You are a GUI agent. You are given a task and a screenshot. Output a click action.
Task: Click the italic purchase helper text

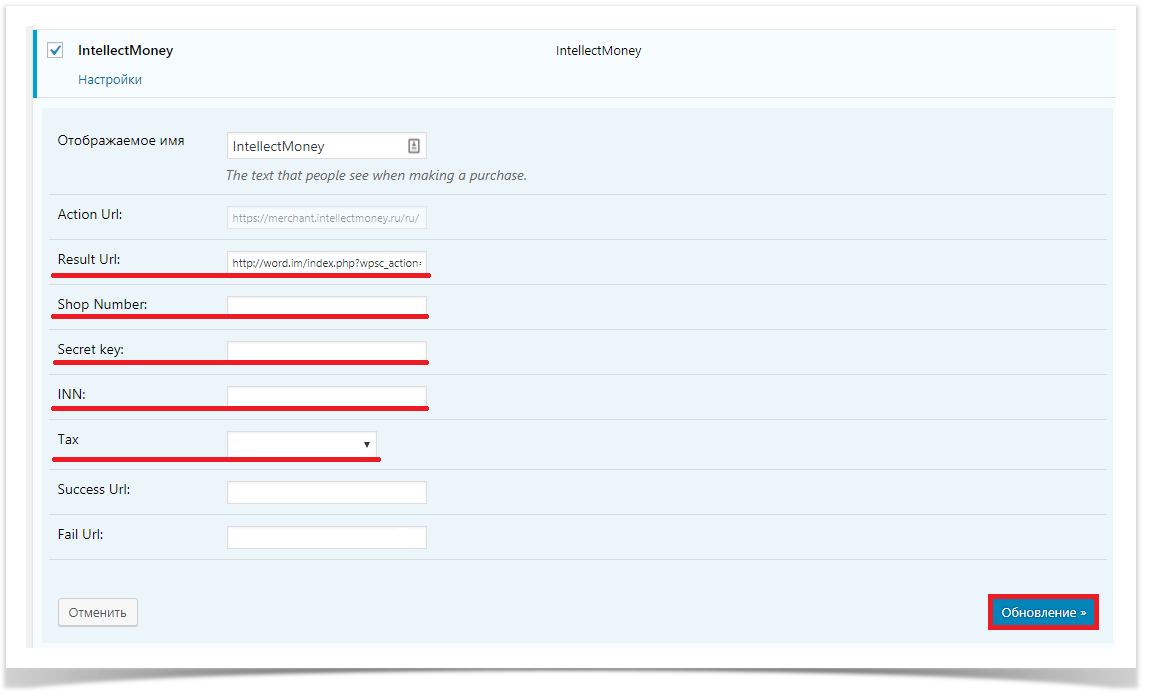click(376, 176)
